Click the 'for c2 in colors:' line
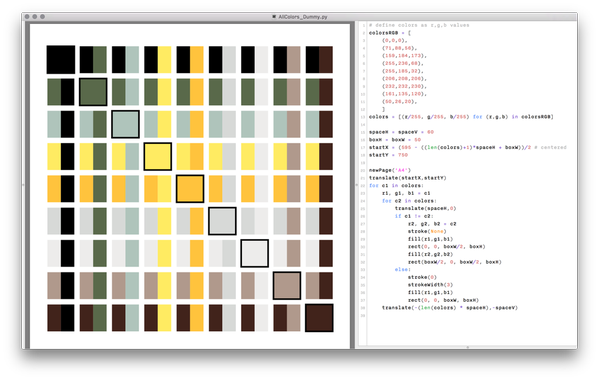The image size is (599, 380). click(x=409, y=201)
